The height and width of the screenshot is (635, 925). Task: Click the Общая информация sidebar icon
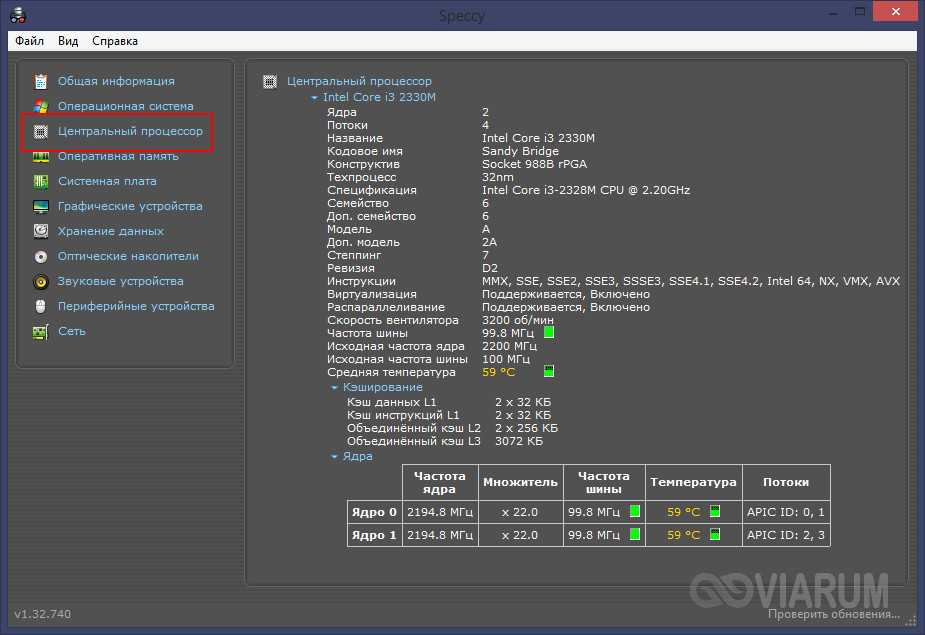click(x=41, y=81)
